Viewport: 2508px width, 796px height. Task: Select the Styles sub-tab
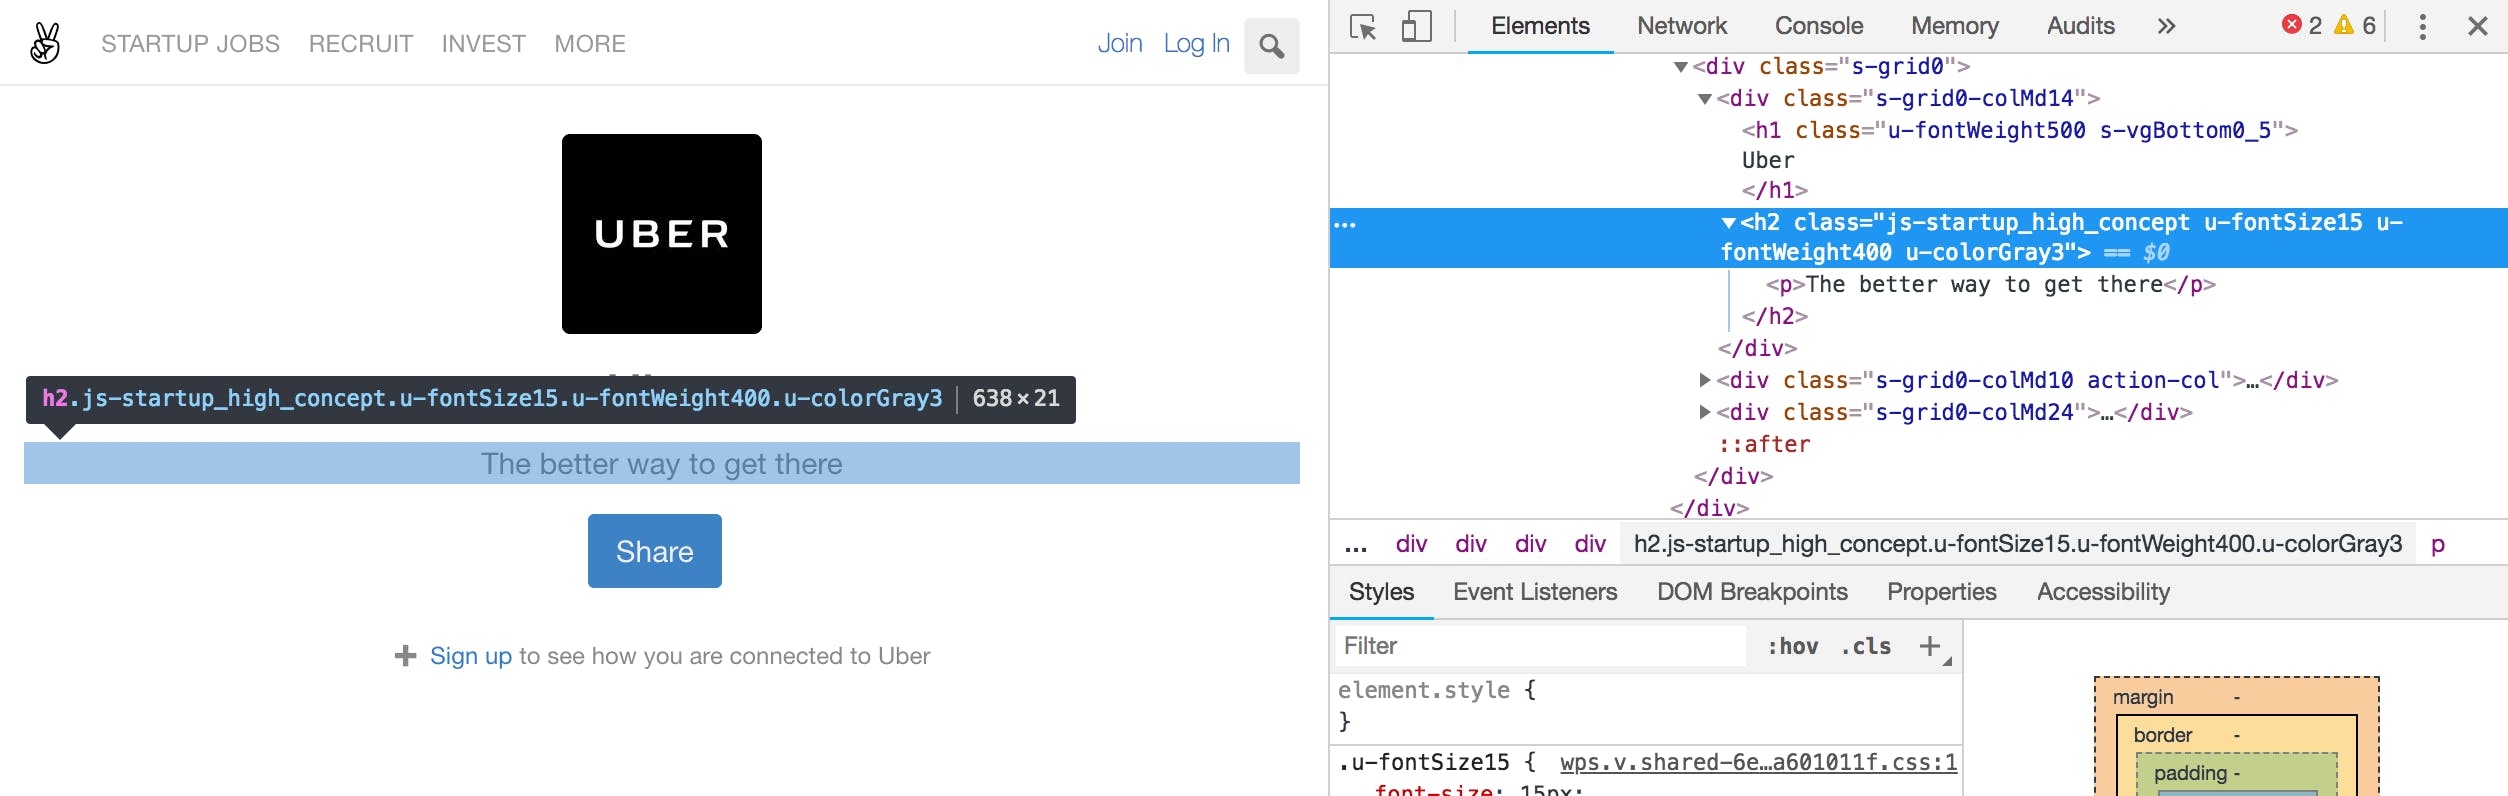click(1381, 592)
